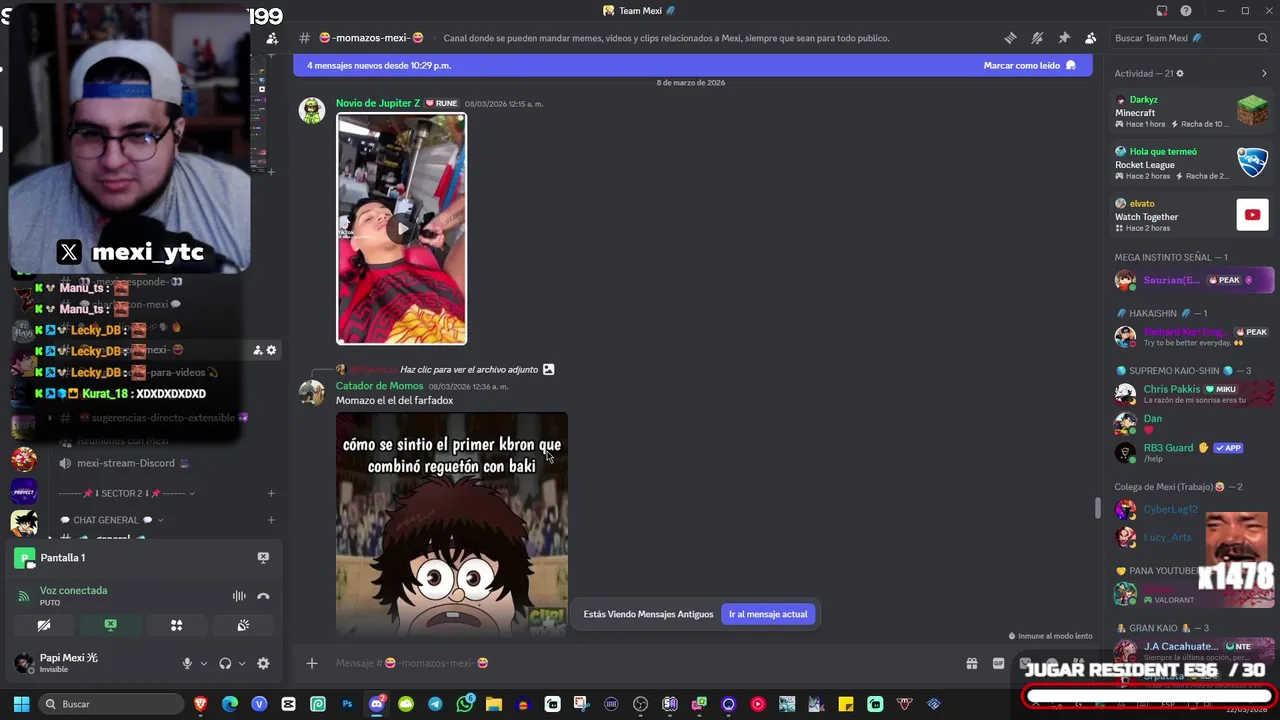The image size is (1280, 720).
Task: Open soundboard icon in voice panel
Action: [242, 625]
